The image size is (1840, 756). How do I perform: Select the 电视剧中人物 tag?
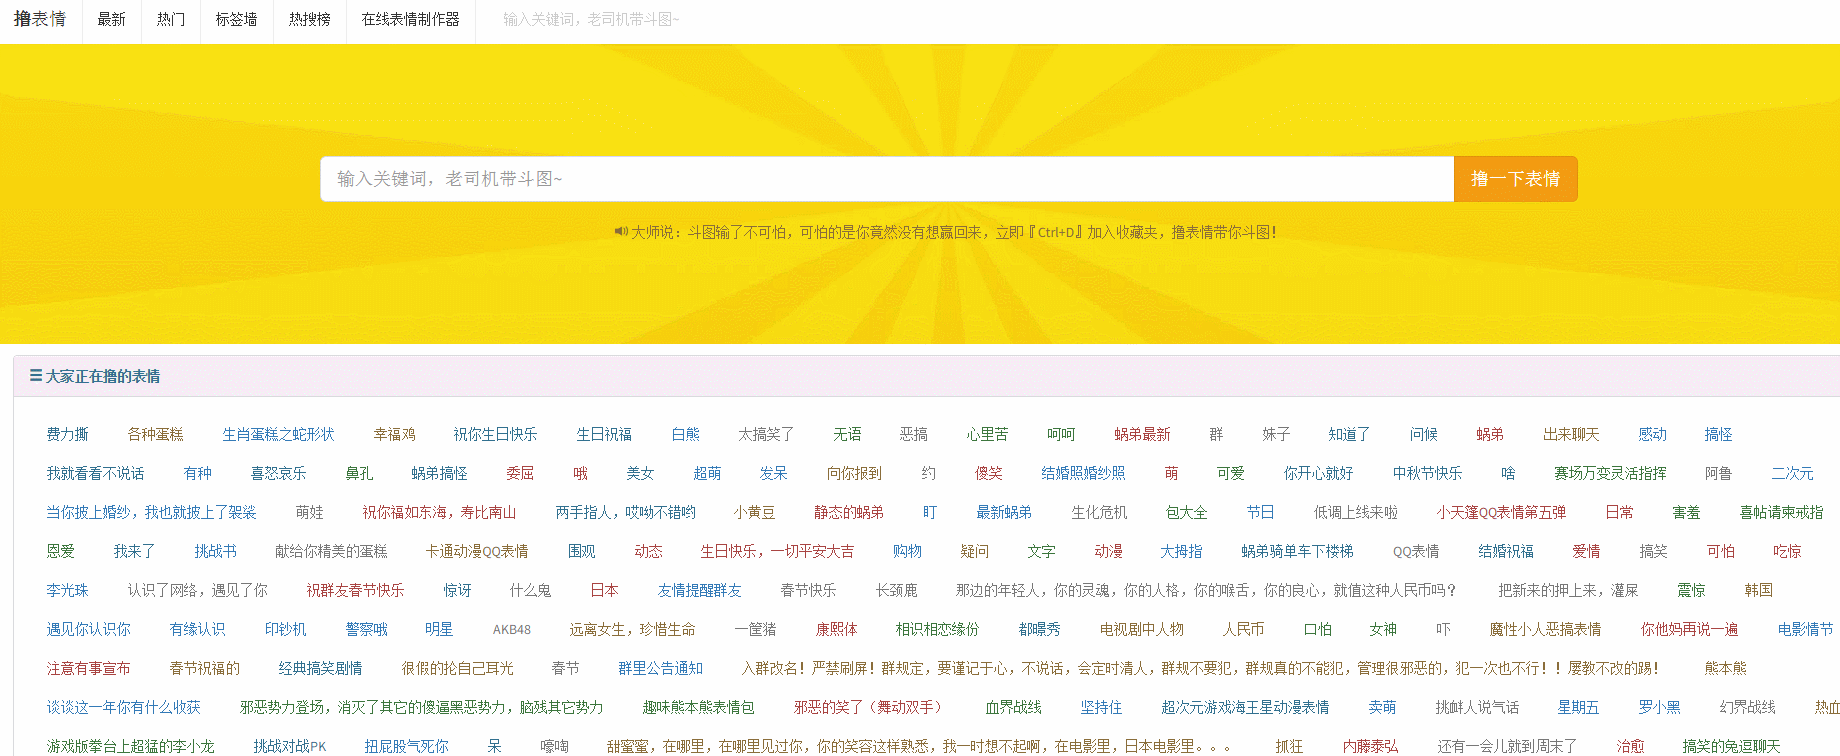[x=1141, y=629]
